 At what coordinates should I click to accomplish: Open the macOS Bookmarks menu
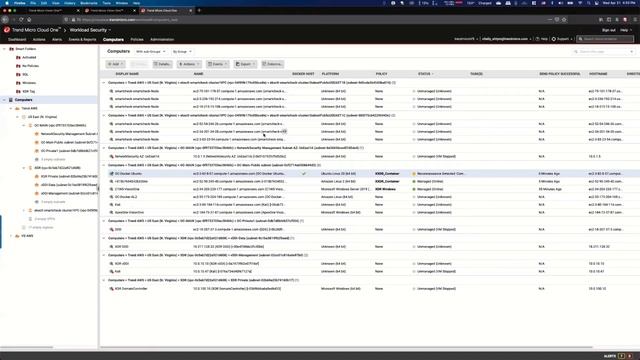pyautogui.click(x=89, y=3)
